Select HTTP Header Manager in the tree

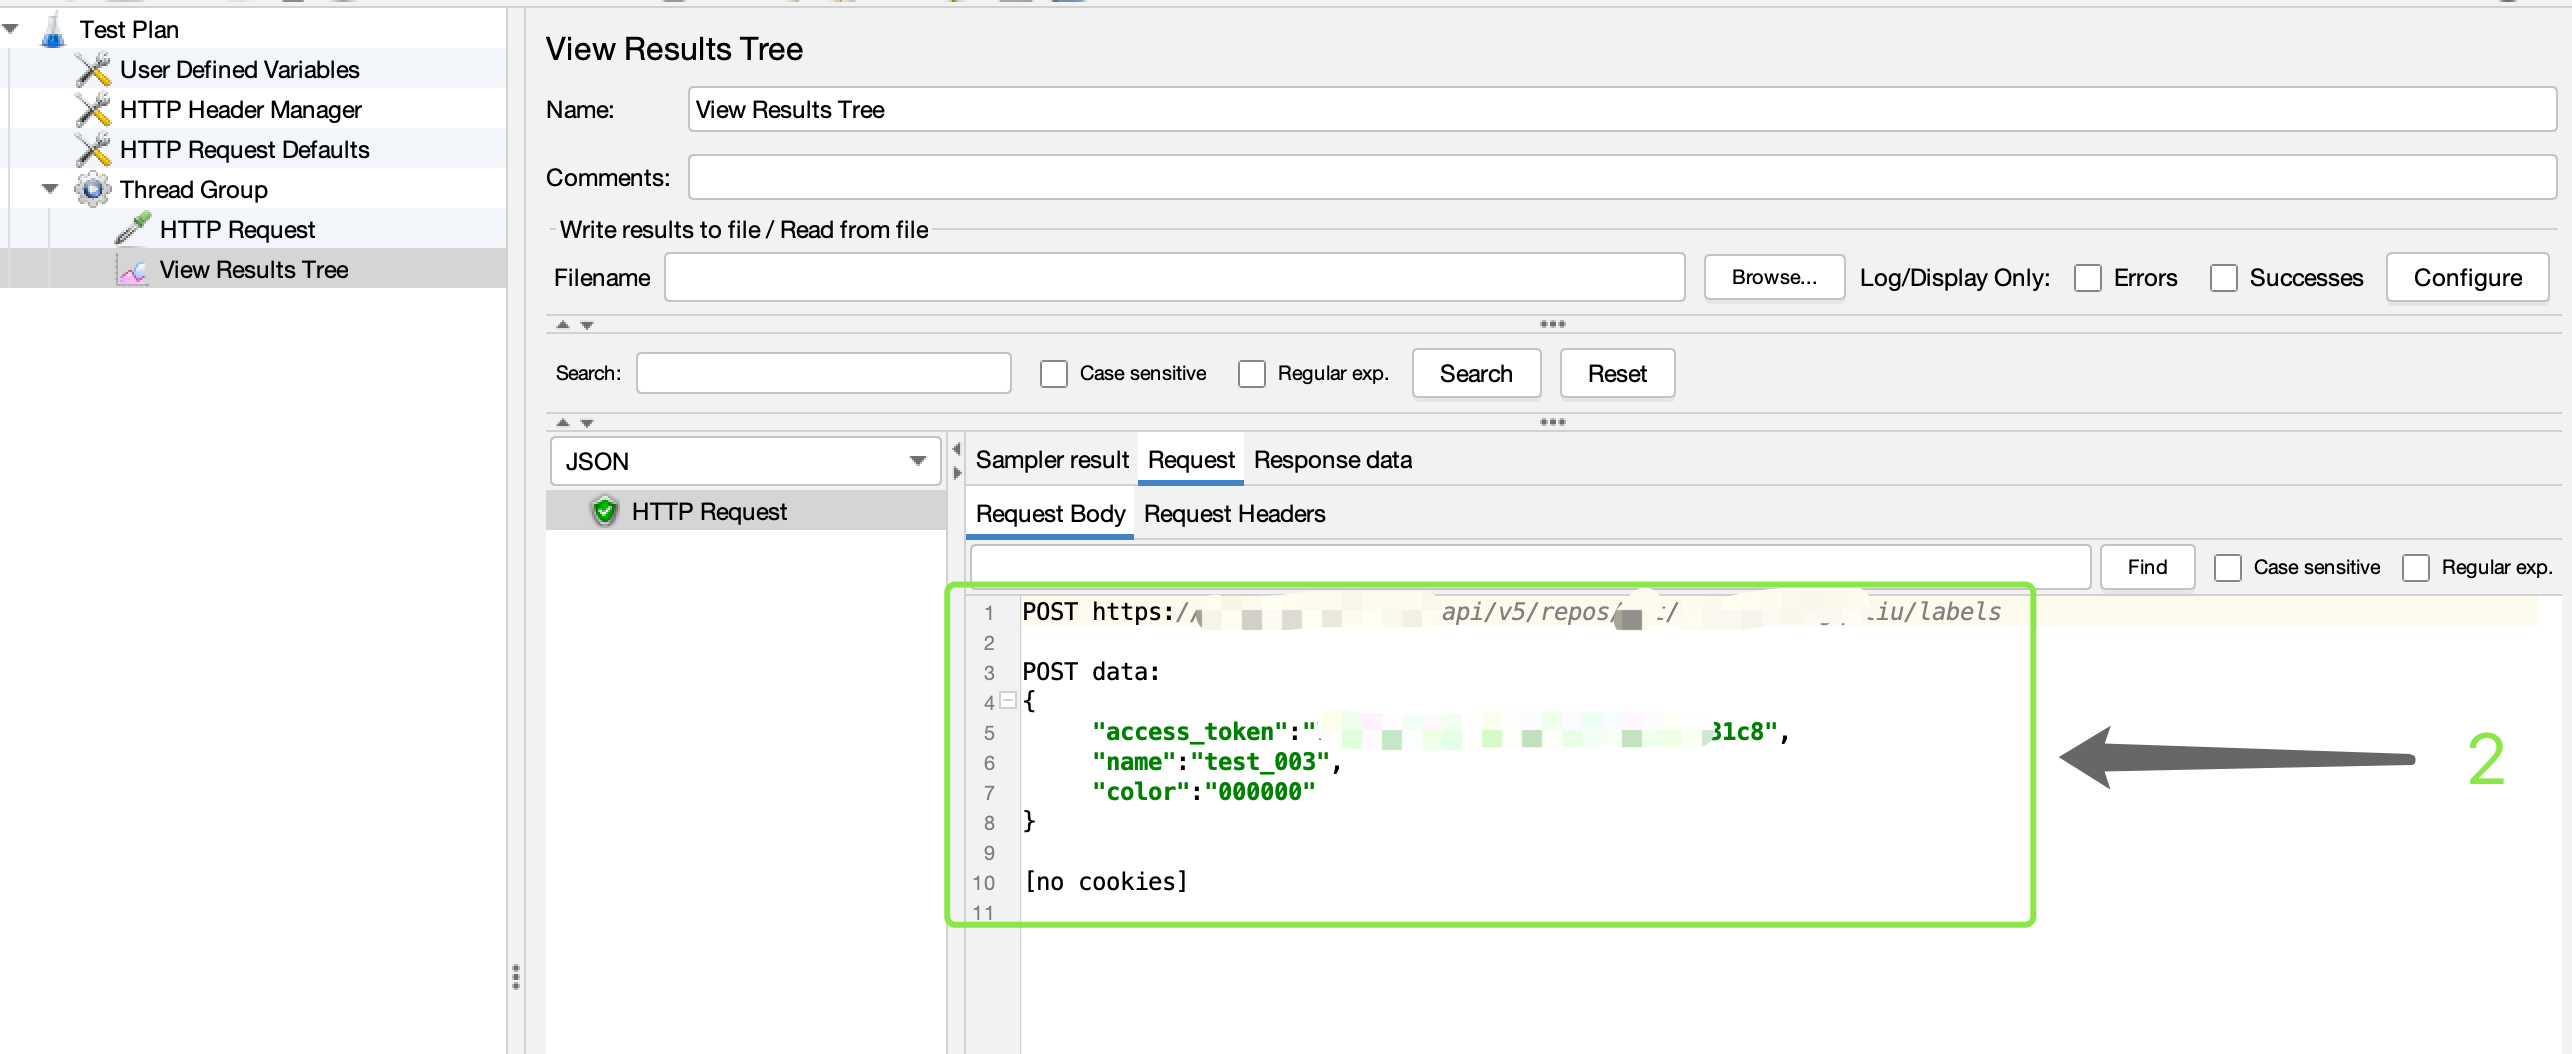(240, 110)
